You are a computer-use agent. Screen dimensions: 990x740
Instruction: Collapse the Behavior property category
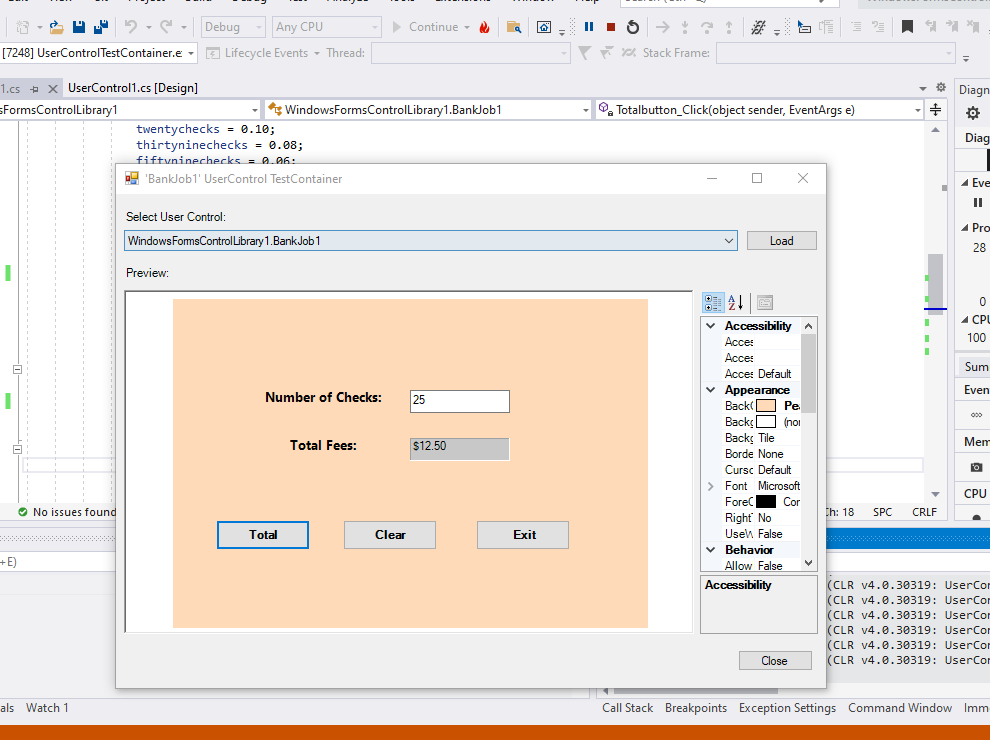[710, 550]
